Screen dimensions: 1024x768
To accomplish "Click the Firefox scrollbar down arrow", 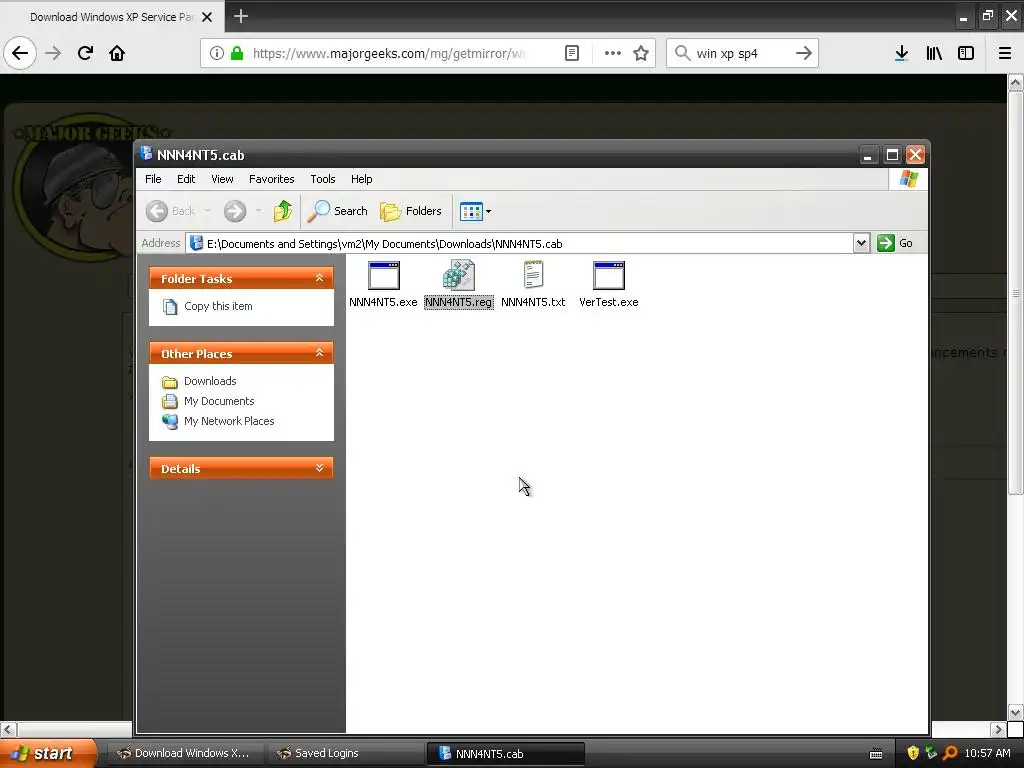I will pyautogui.click(x=1016, y=712).
